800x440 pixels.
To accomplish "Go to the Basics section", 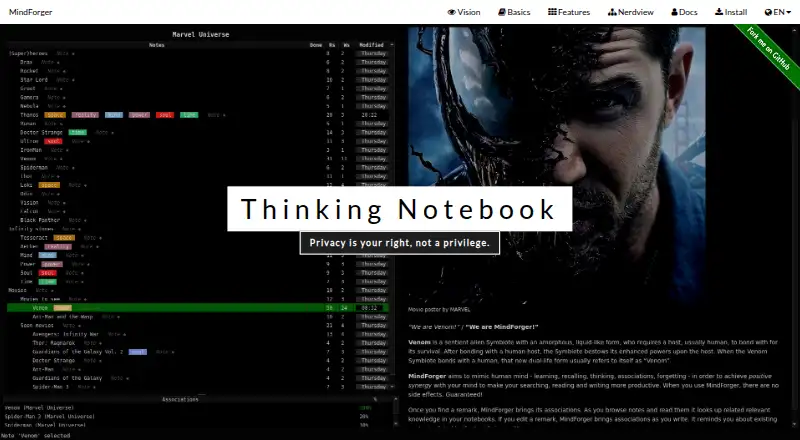I will (x=514, y=12).
